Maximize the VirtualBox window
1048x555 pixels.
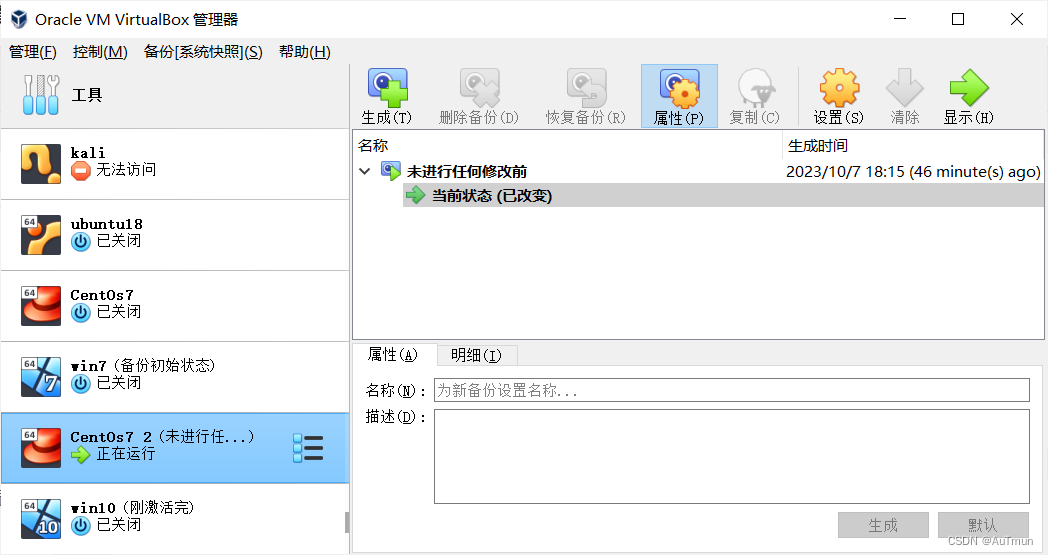(958, 19)
